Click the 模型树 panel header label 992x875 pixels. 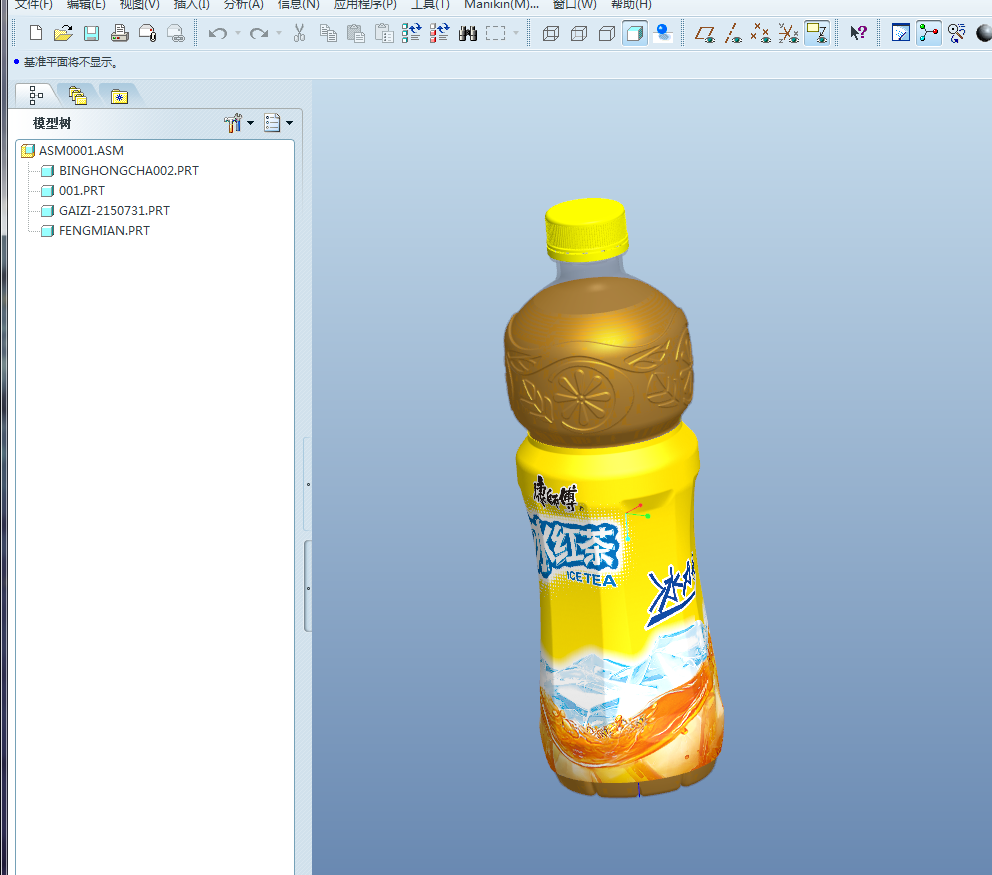[52, 123]
